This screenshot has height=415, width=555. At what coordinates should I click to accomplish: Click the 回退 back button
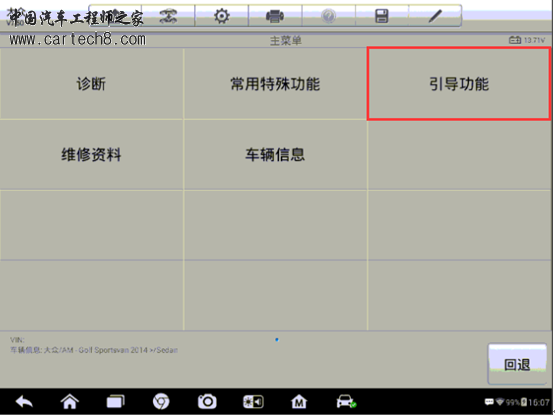click(517, 364)
